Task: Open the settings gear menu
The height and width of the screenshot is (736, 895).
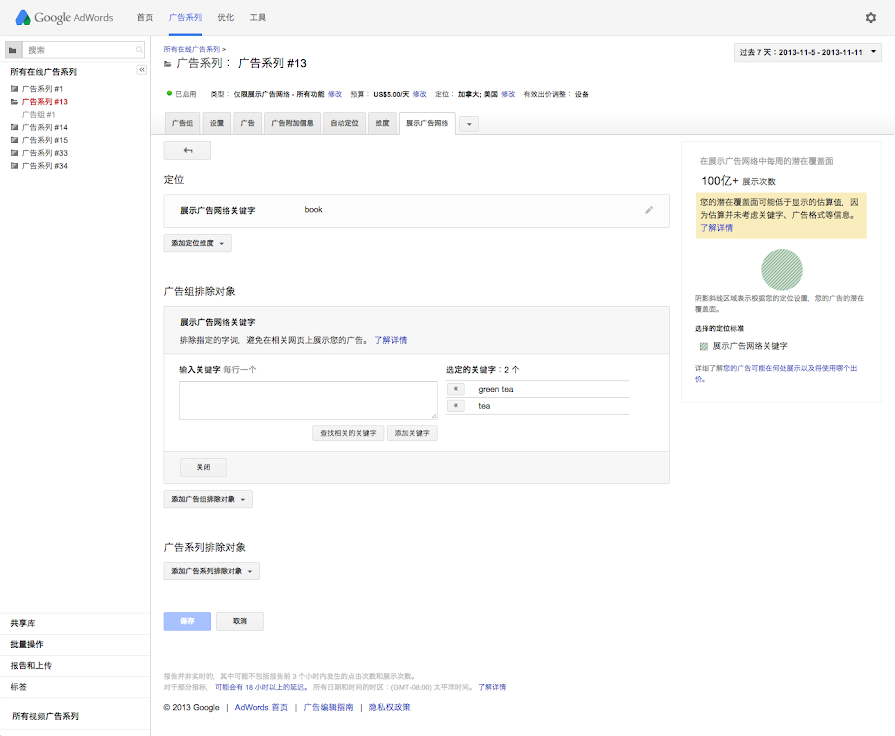Action: click(870, 18)
